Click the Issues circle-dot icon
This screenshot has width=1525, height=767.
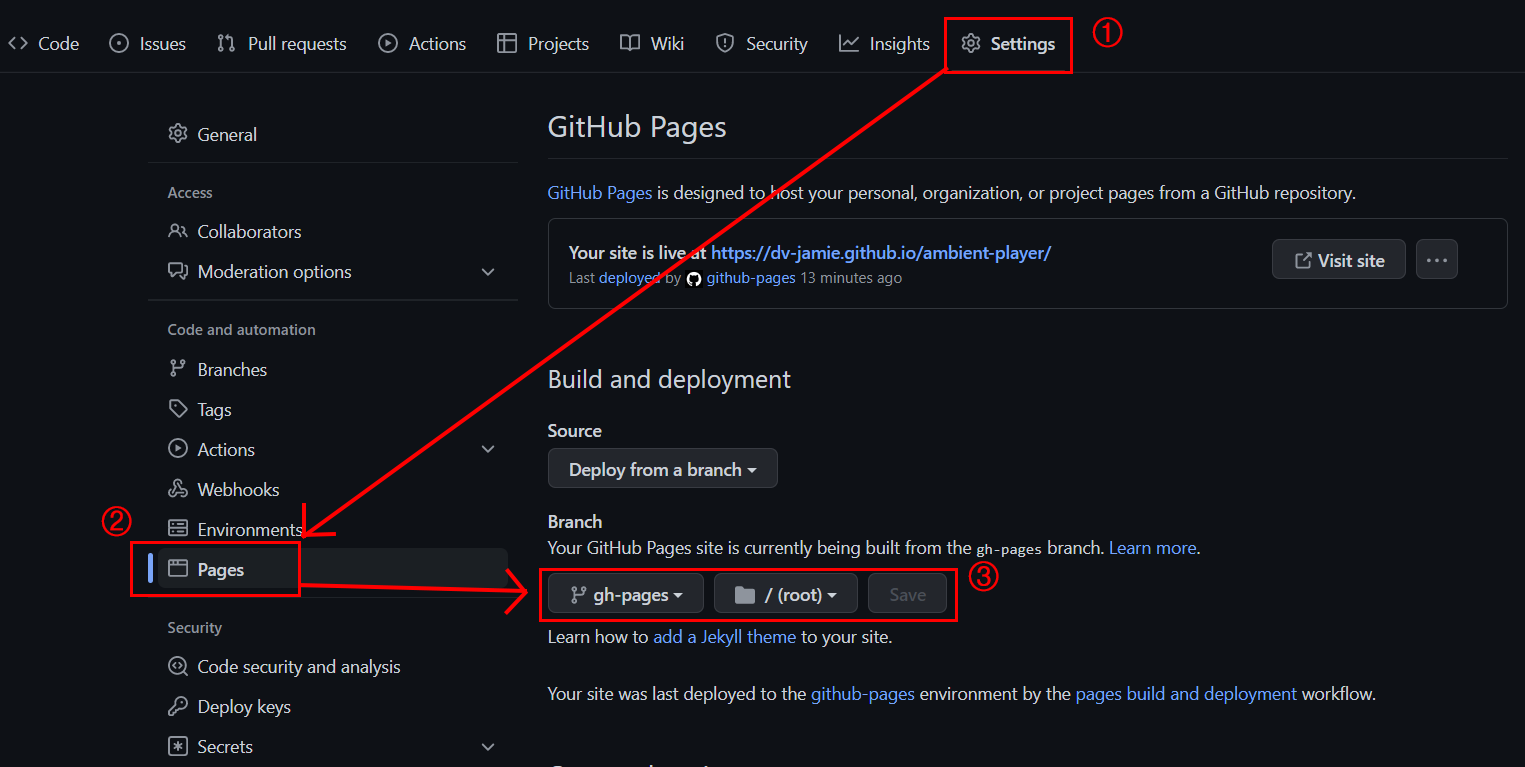tap(119, 43)
